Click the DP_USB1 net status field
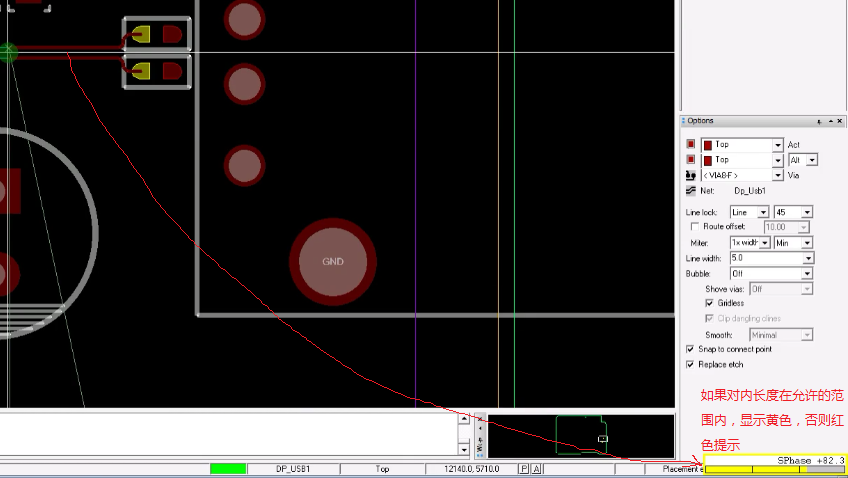Image resolution: width=848 pixels, height=478 pixels. pos(293,469)
